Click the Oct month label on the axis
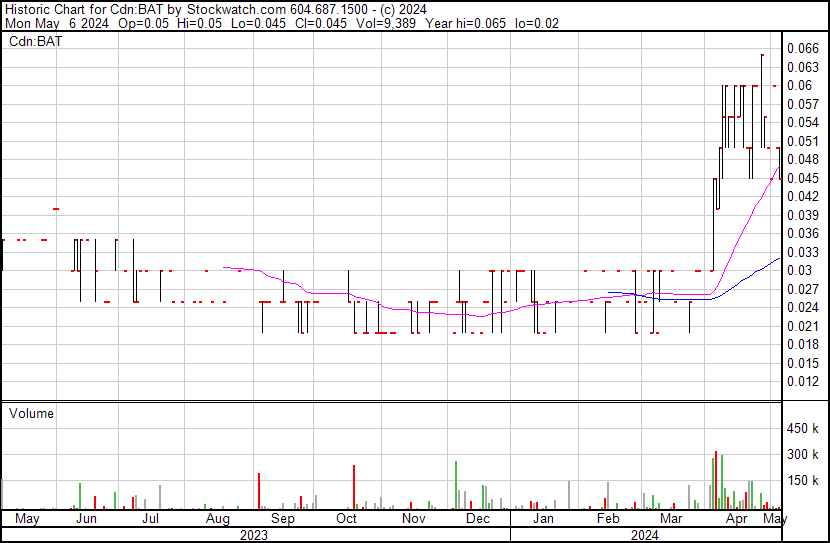The height and width of the screenshot is (543, 830). point(347,520)
